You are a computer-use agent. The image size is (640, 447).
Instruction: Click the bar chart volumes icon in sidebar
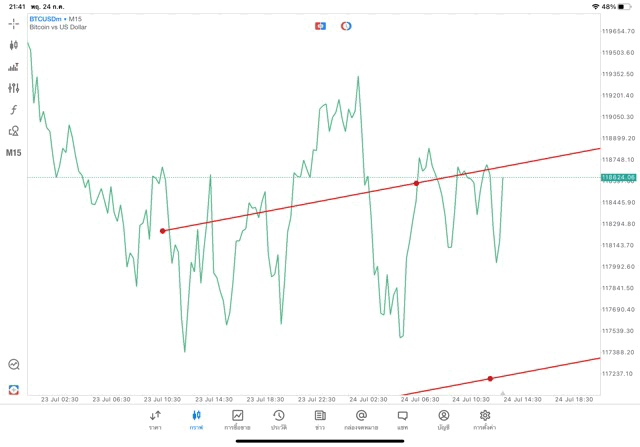[x=13, y=67]
